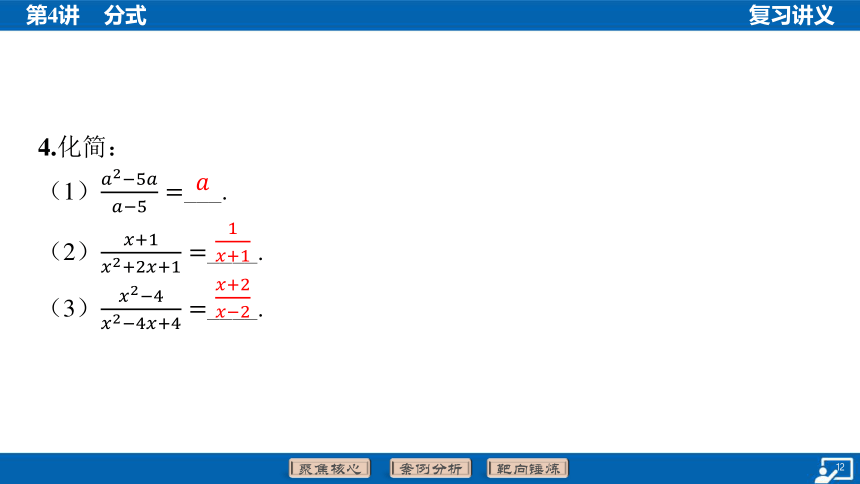Click the presenter slide number icon
Image resolution: width=860 pixels, height=484 pixels.
[834, 470]
